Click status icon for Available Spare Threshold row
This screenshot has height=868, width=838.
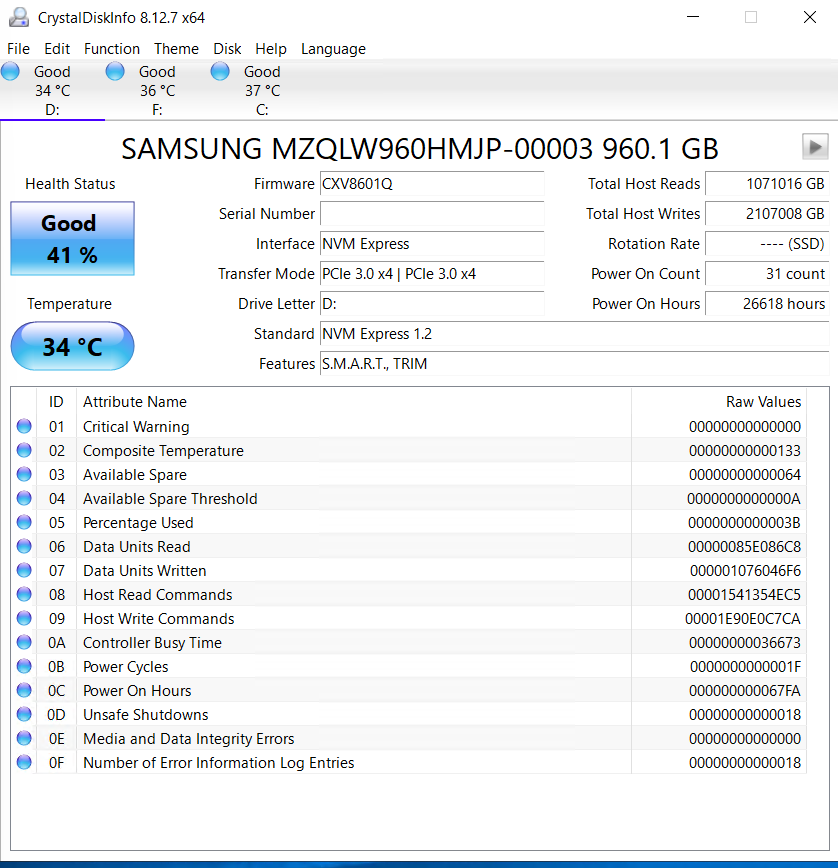[x=24, y=498]
